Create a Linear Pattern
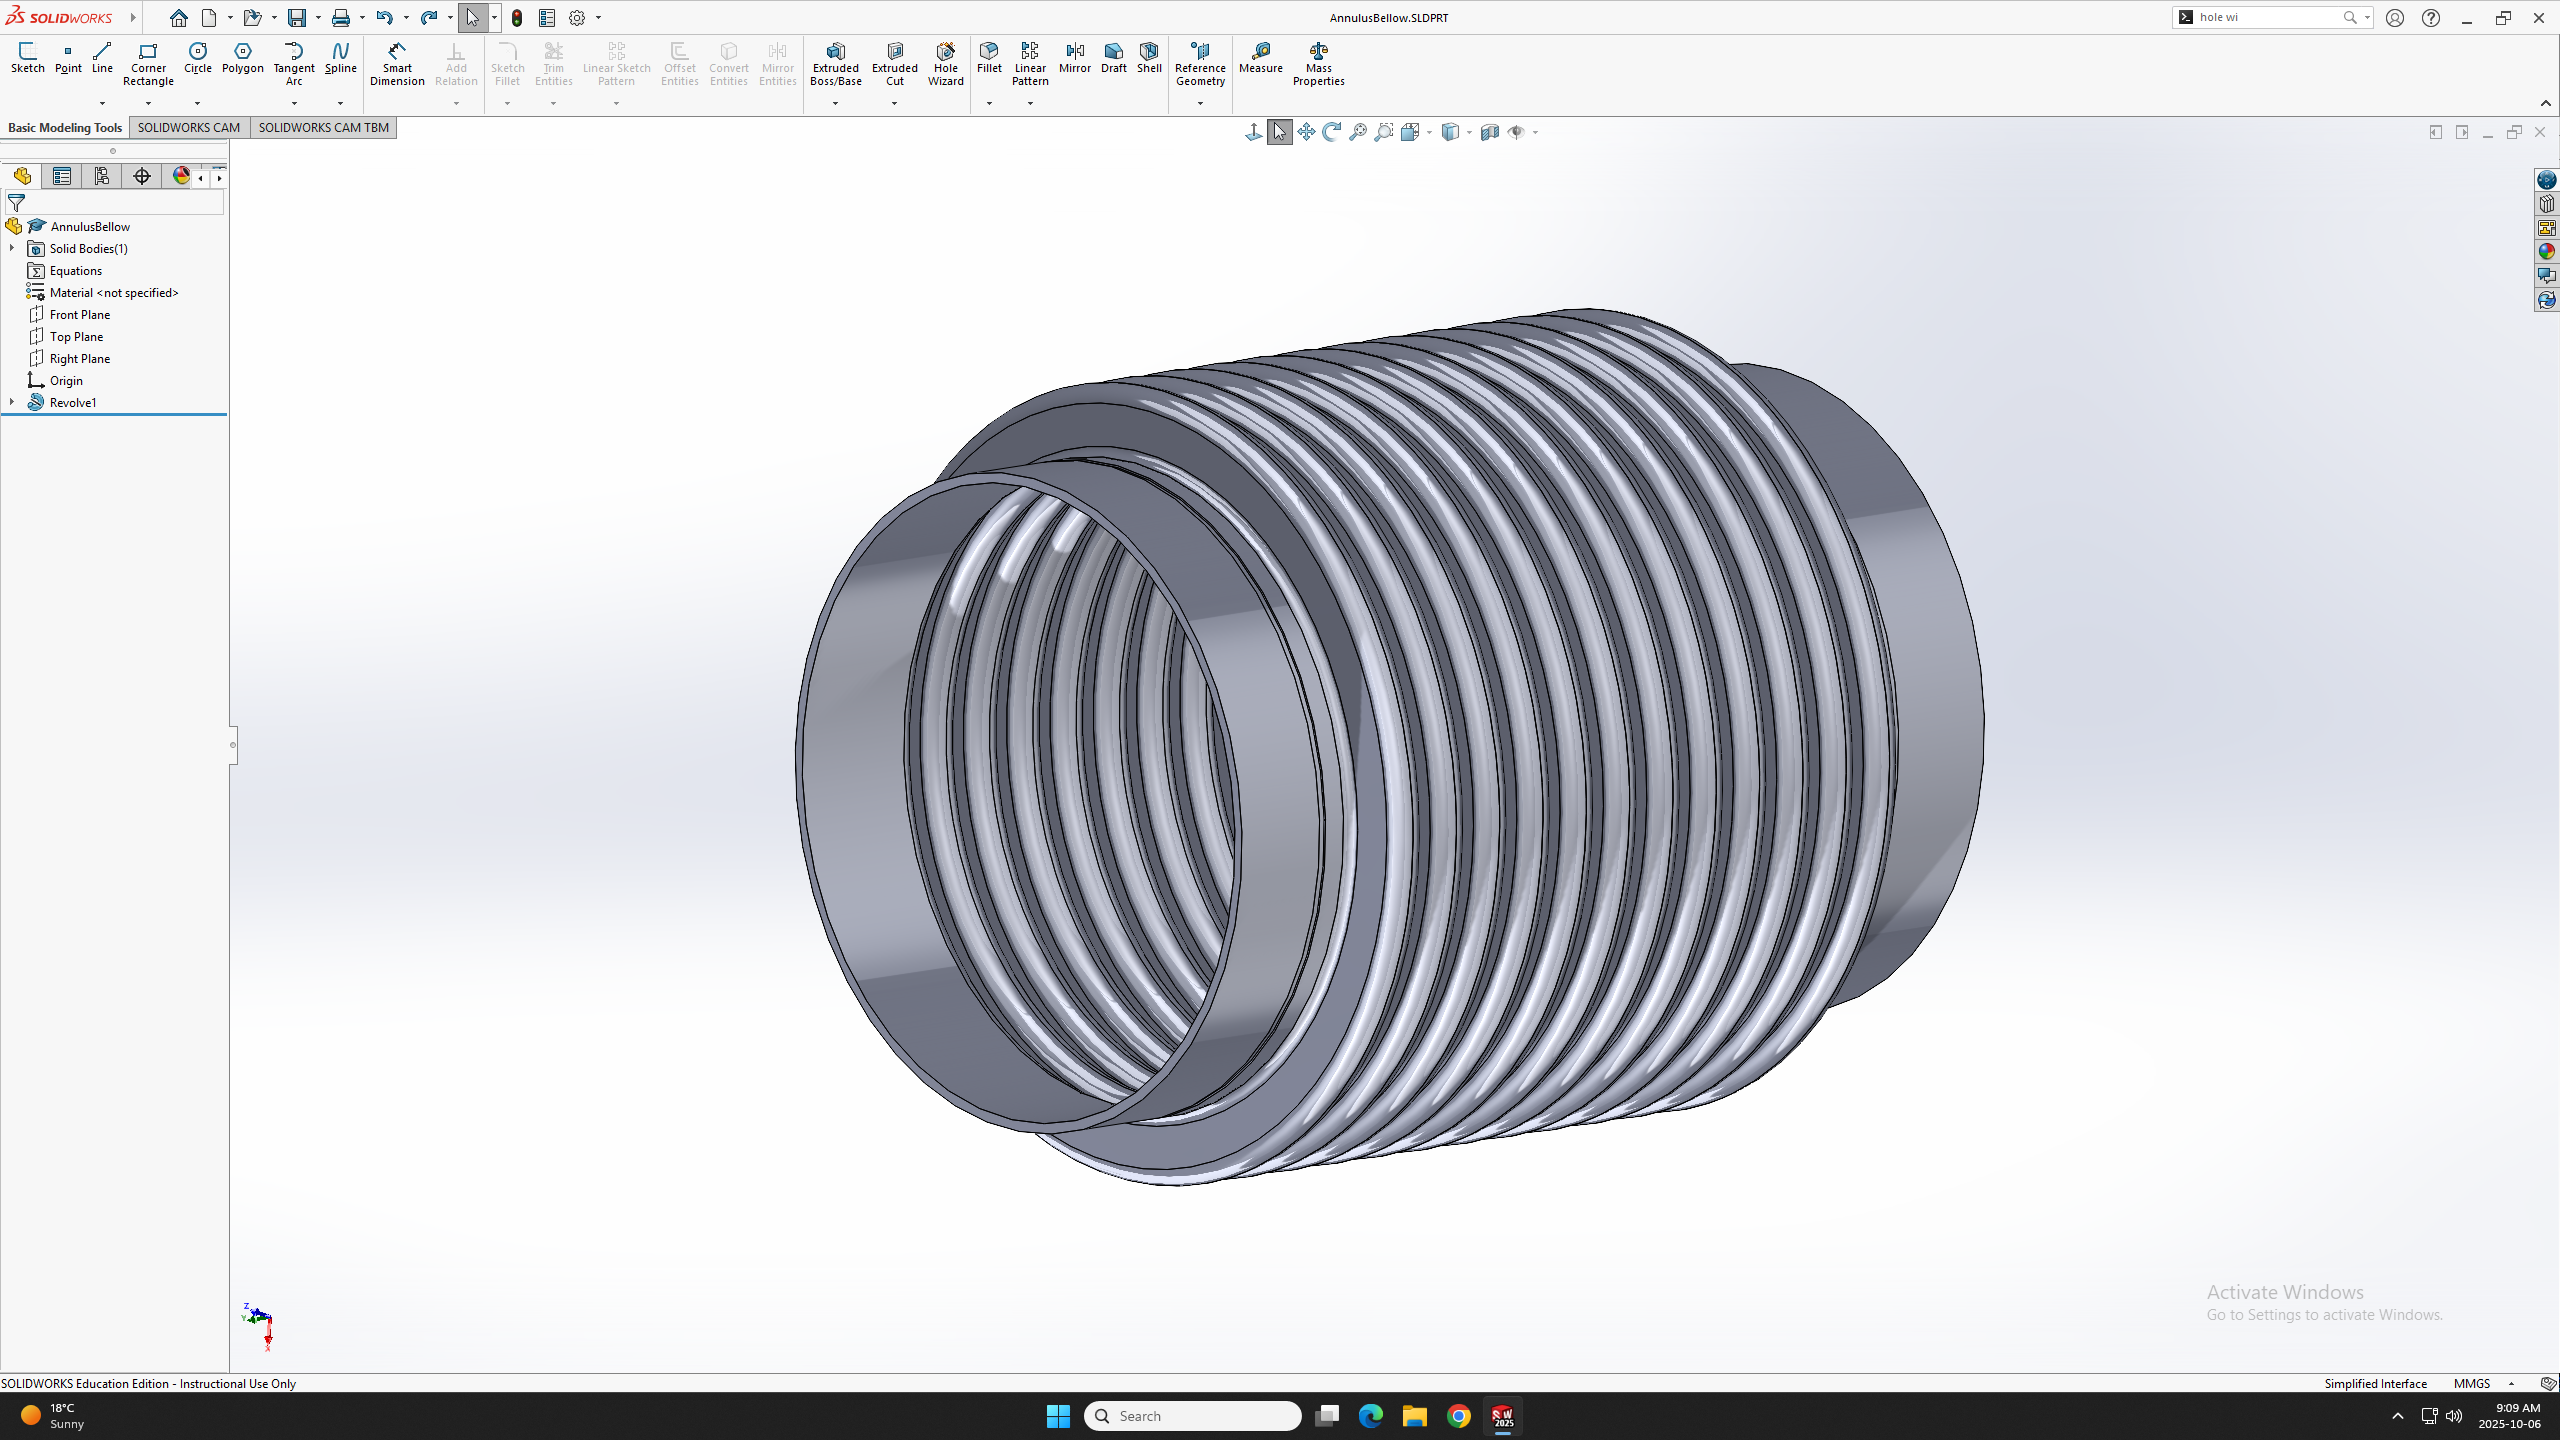 1030,64
